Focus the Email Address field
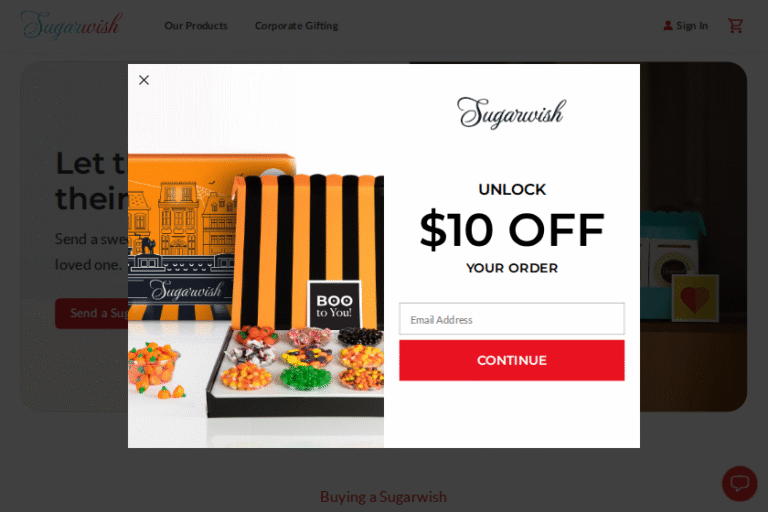This screenshot has height=512, width=768. click(x=512, y=319)
